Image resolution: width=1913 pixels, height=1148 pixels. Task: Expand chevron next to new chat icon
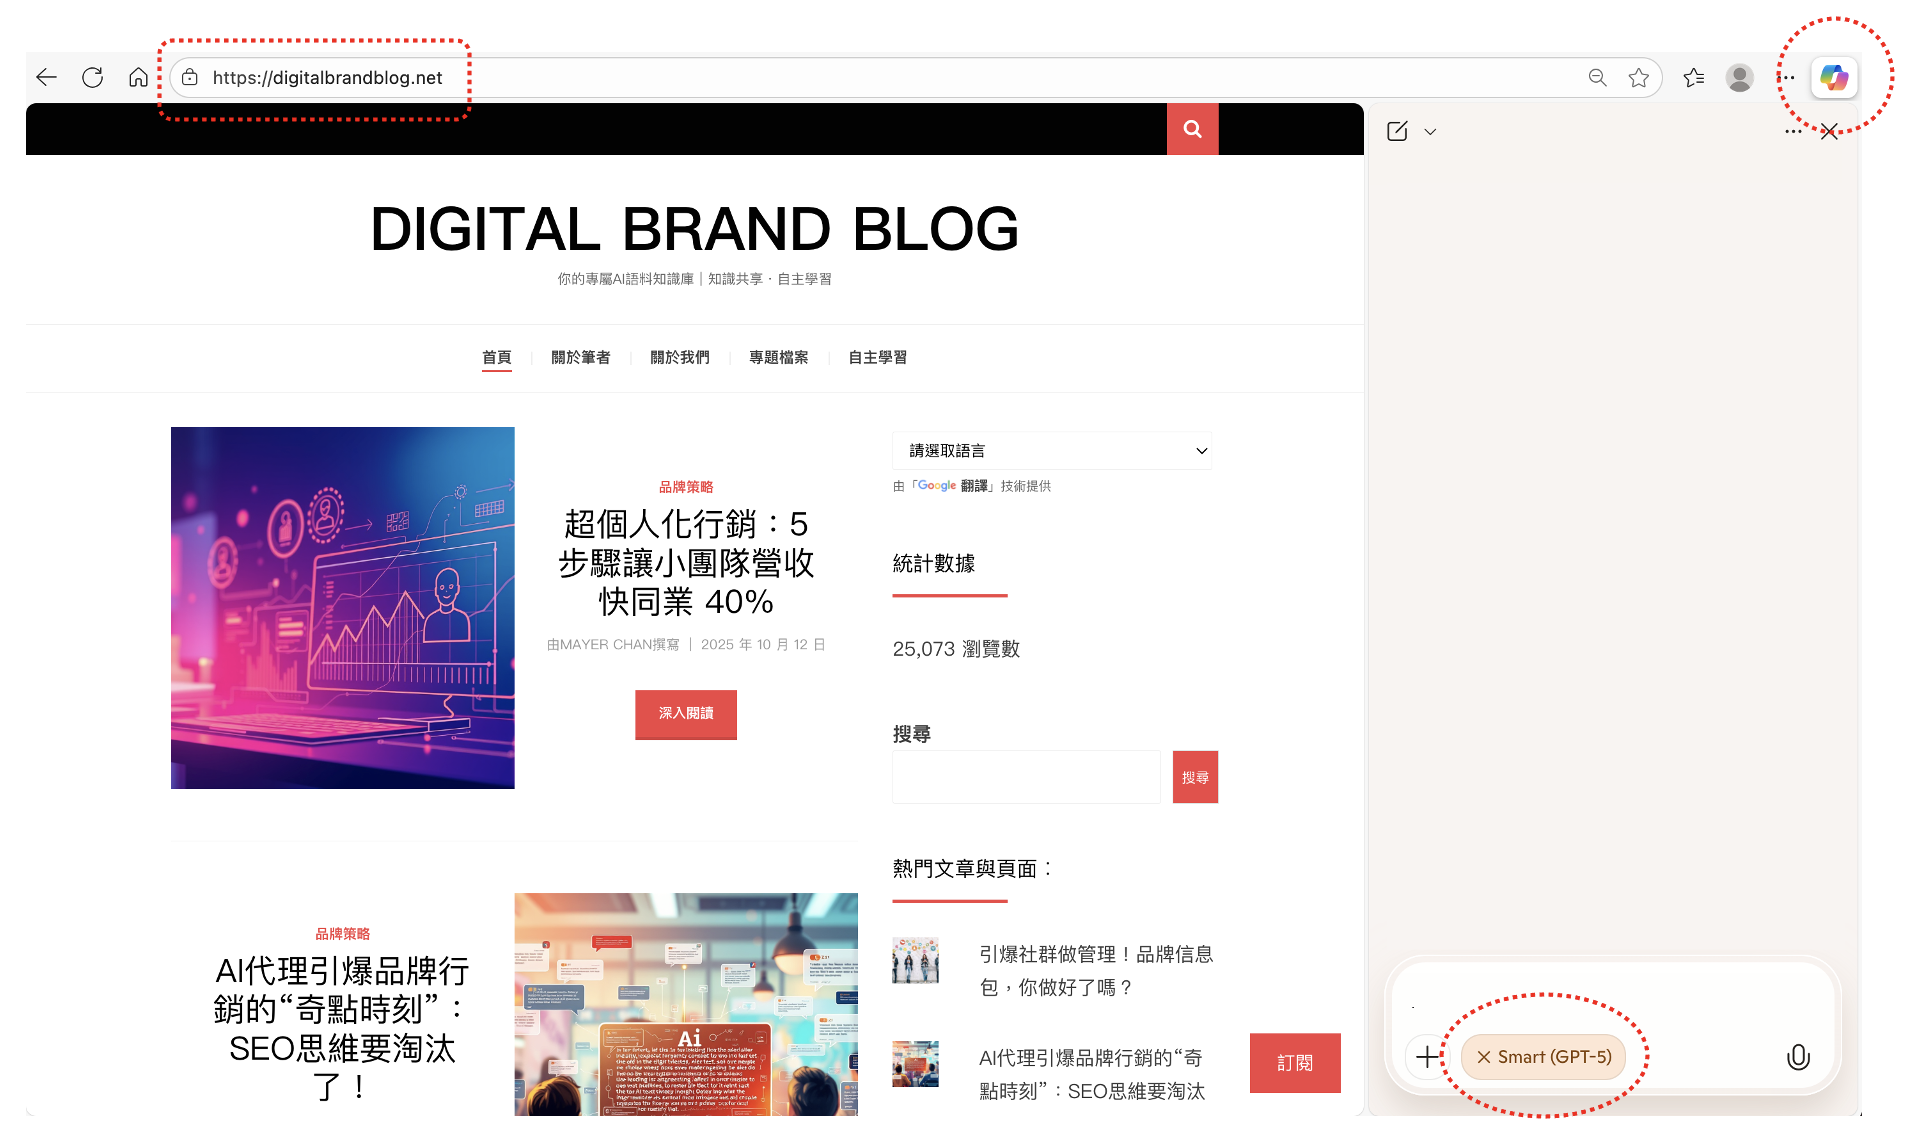[x=1430, y=132]
